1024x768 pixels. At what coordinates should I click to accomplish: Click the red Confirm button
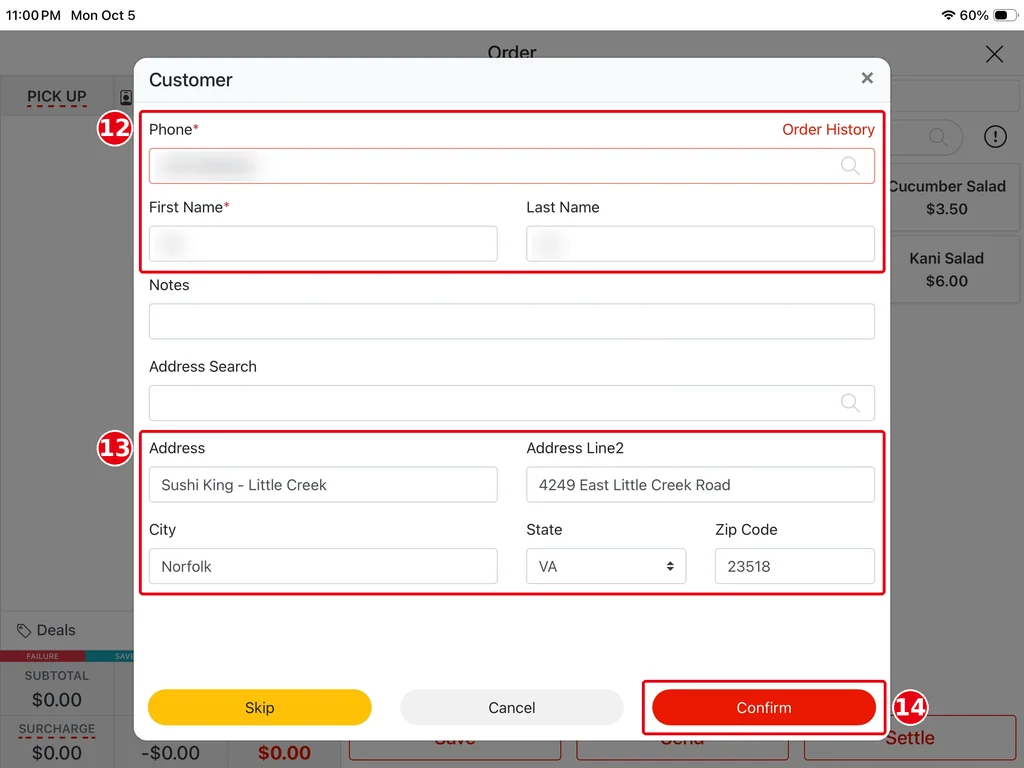pos(763,707)
